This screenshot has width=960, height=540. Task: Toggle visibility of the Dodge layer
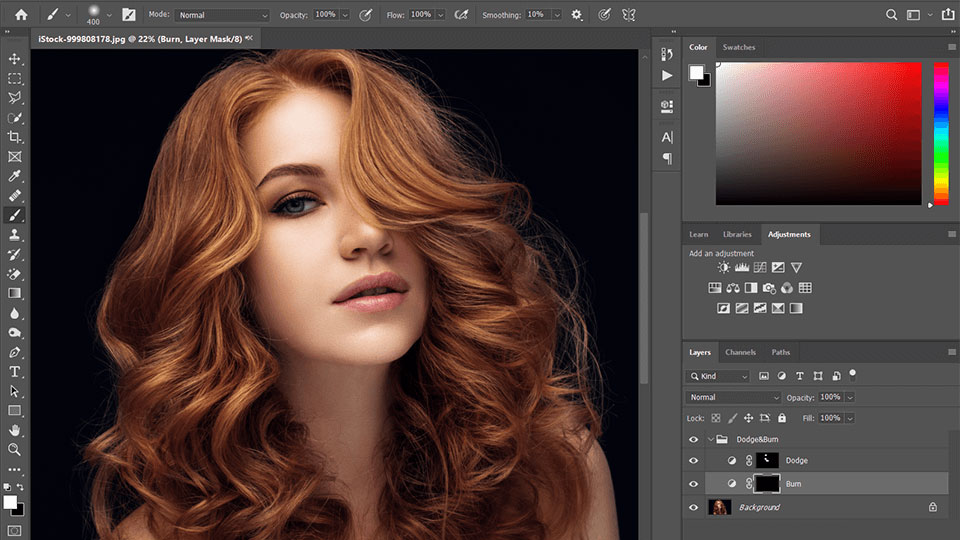click(694, 461)
